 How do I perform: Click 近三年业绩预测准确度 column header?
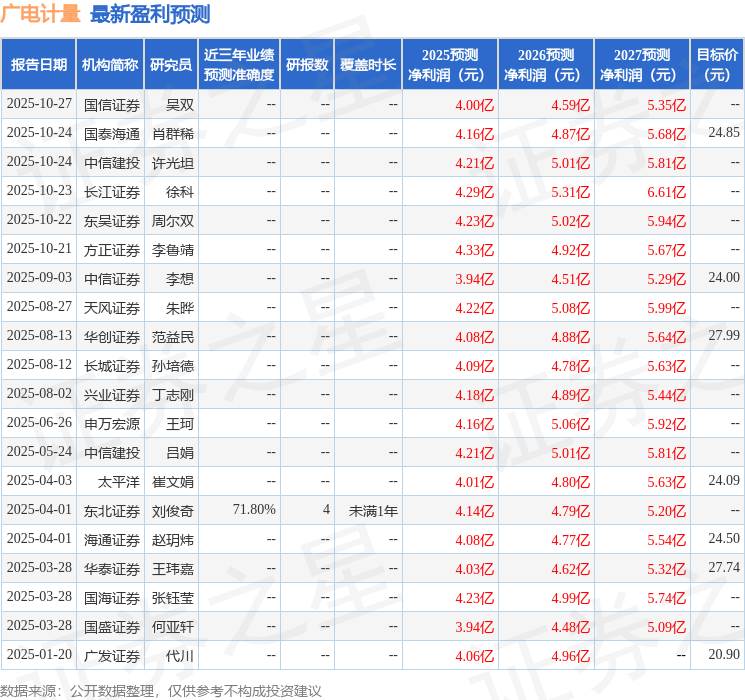pos(238,64)
